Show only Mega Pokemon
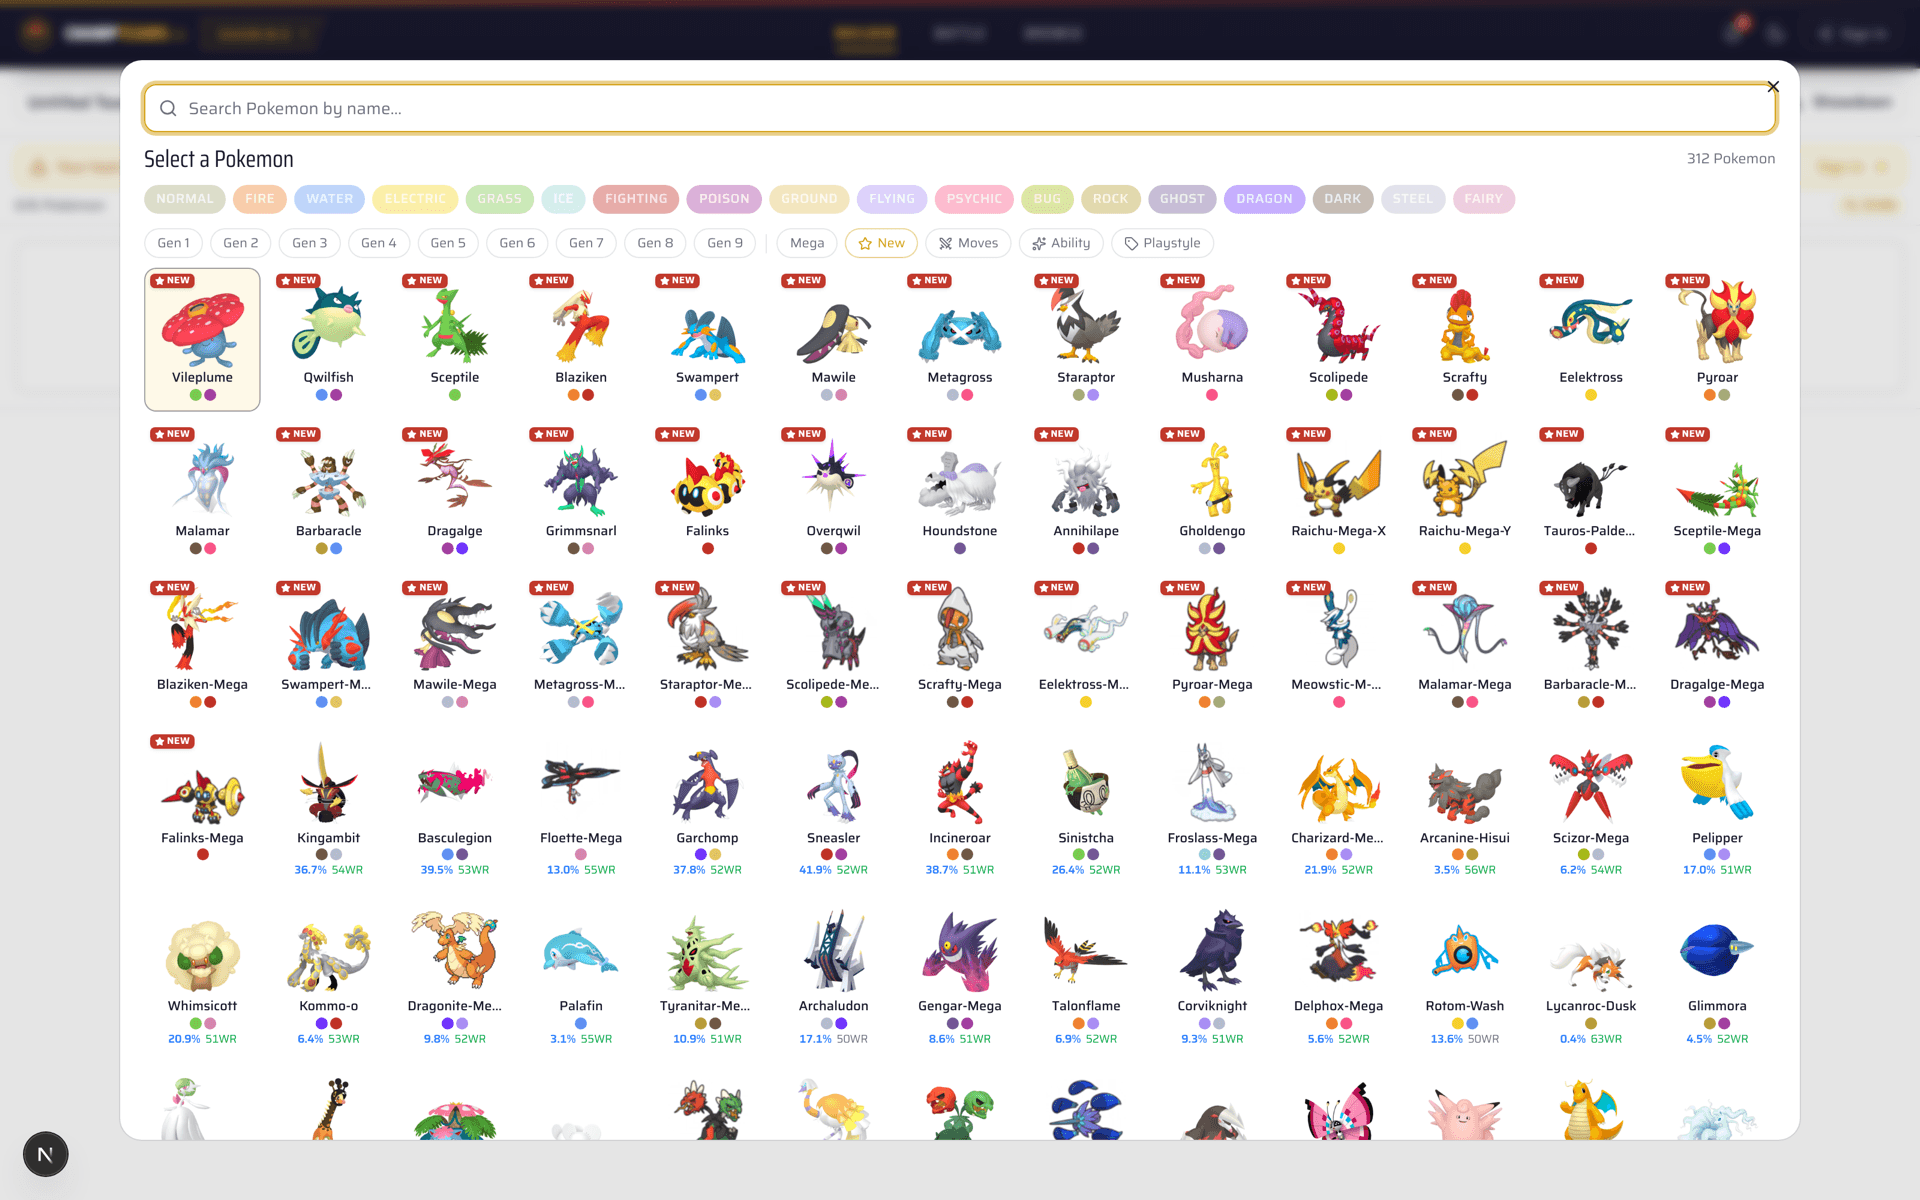The height and width of the screenshot is (1200, 1920). 807,243
